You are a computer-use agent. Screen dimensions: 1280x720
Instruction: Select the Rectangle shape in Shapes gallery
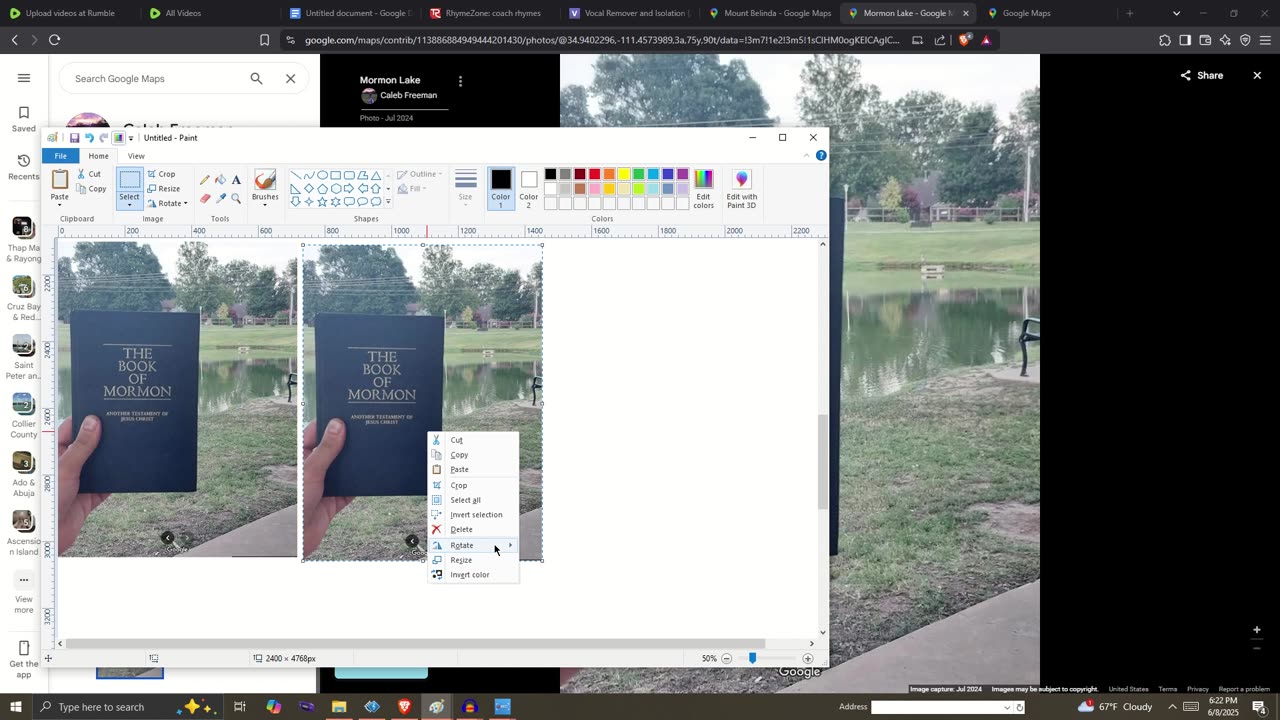(x=336, y=175)
